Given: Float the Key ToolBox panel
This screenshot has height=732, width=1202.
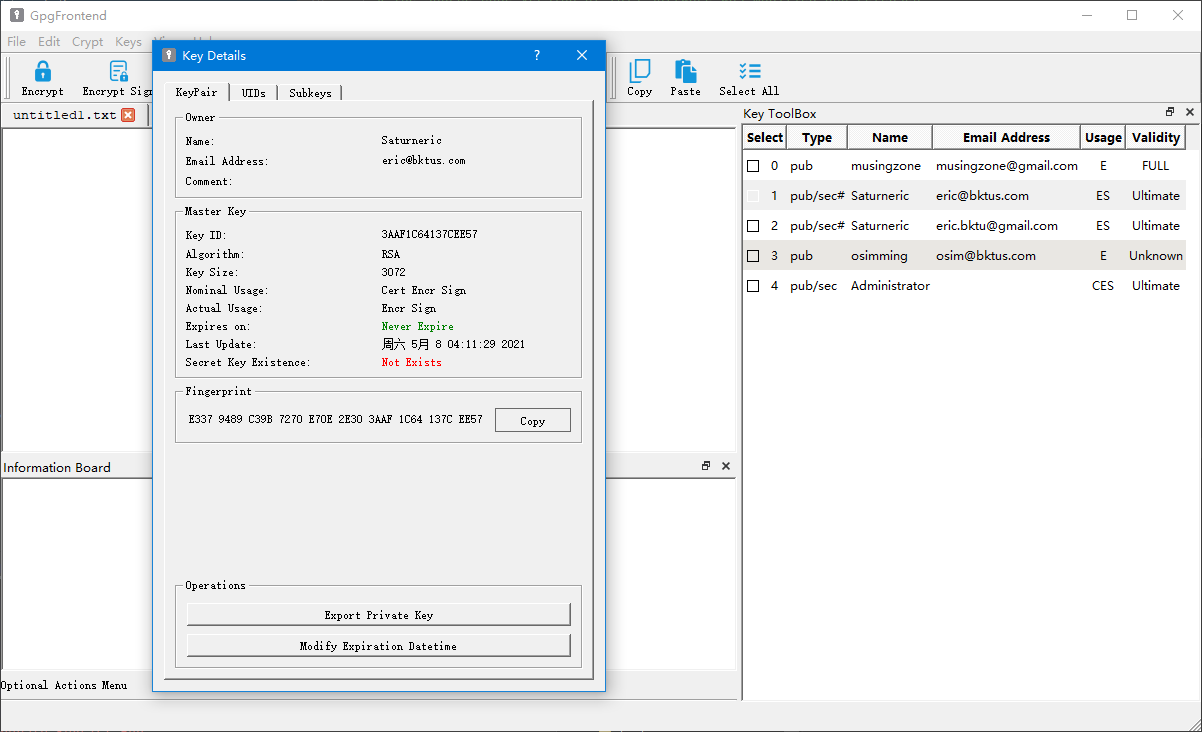Looking at the screenshot, I should 1170,113.
